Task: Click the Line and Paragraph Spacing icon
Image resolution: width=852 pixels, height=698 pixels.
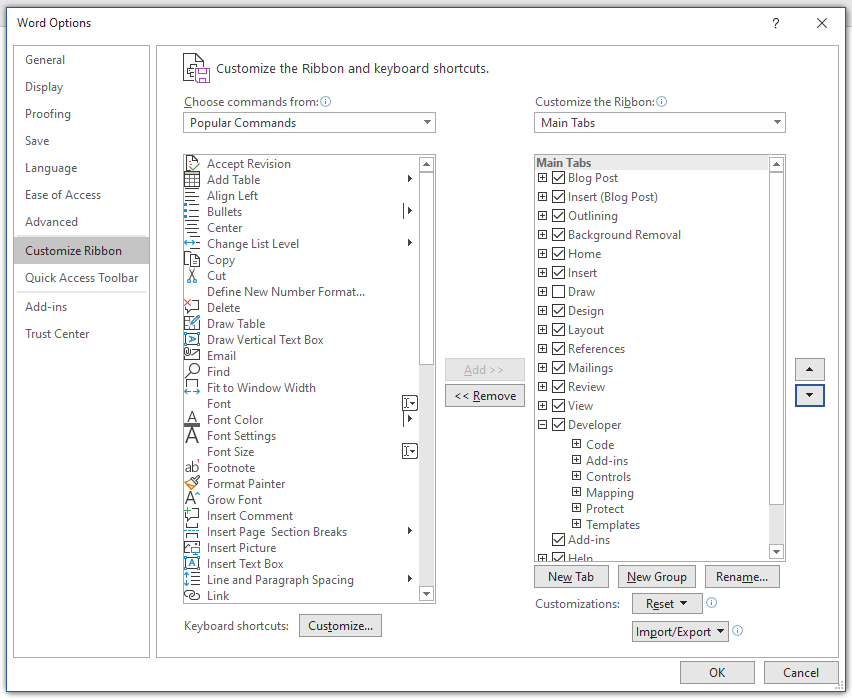Action: coord(192,580)
